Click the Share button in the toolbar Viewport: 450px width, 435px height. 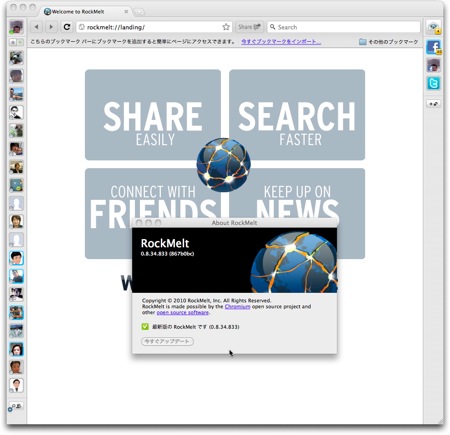(249, 27)
